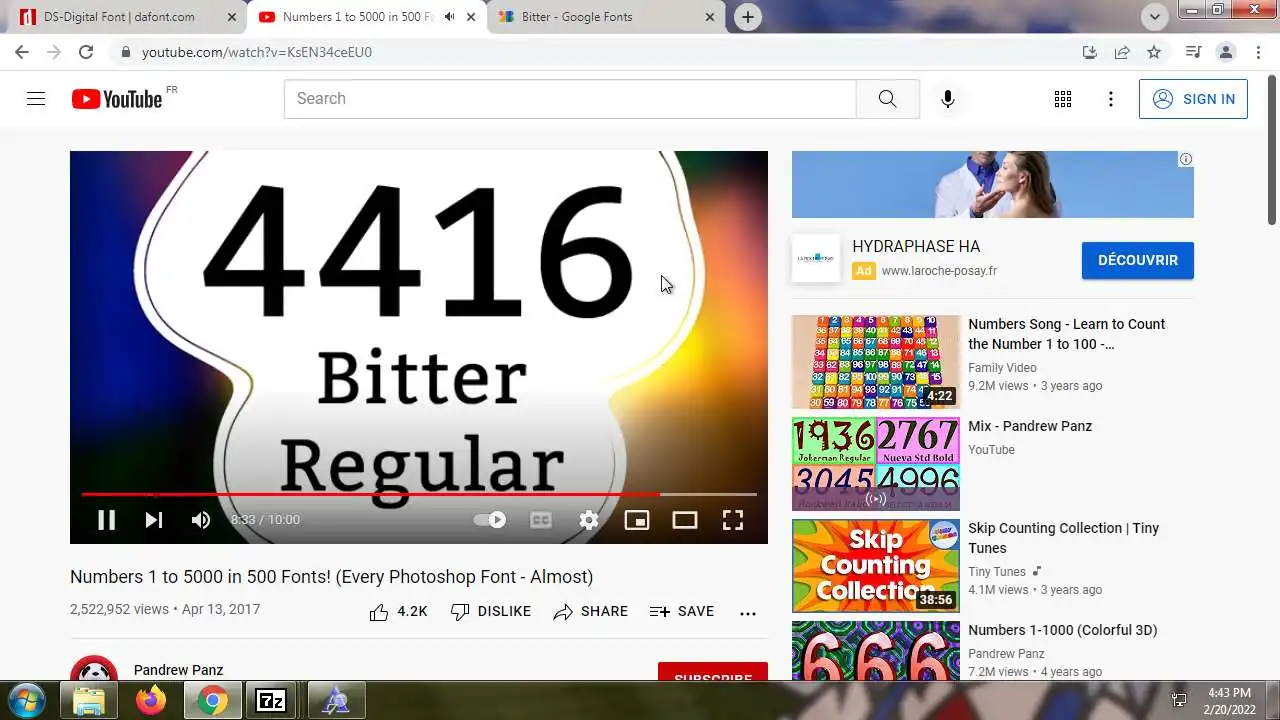Open more actions ellipsis under video

748,613
